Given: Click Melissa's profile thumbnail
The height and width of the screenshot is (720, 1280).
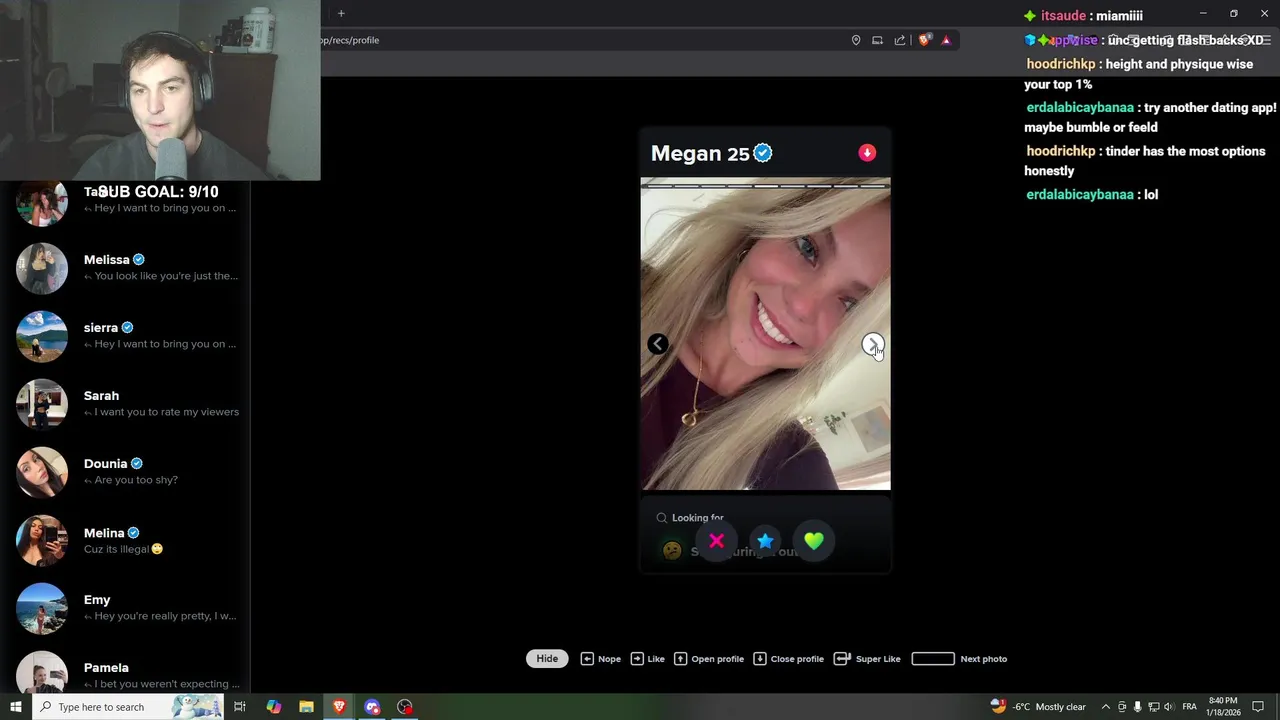Looking at the screenshot, I should click(x=42, y=268).
